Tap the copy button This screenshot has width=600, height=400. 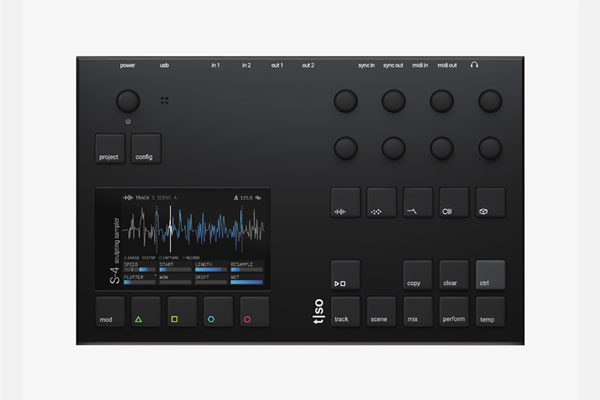(x=418, y=275)
